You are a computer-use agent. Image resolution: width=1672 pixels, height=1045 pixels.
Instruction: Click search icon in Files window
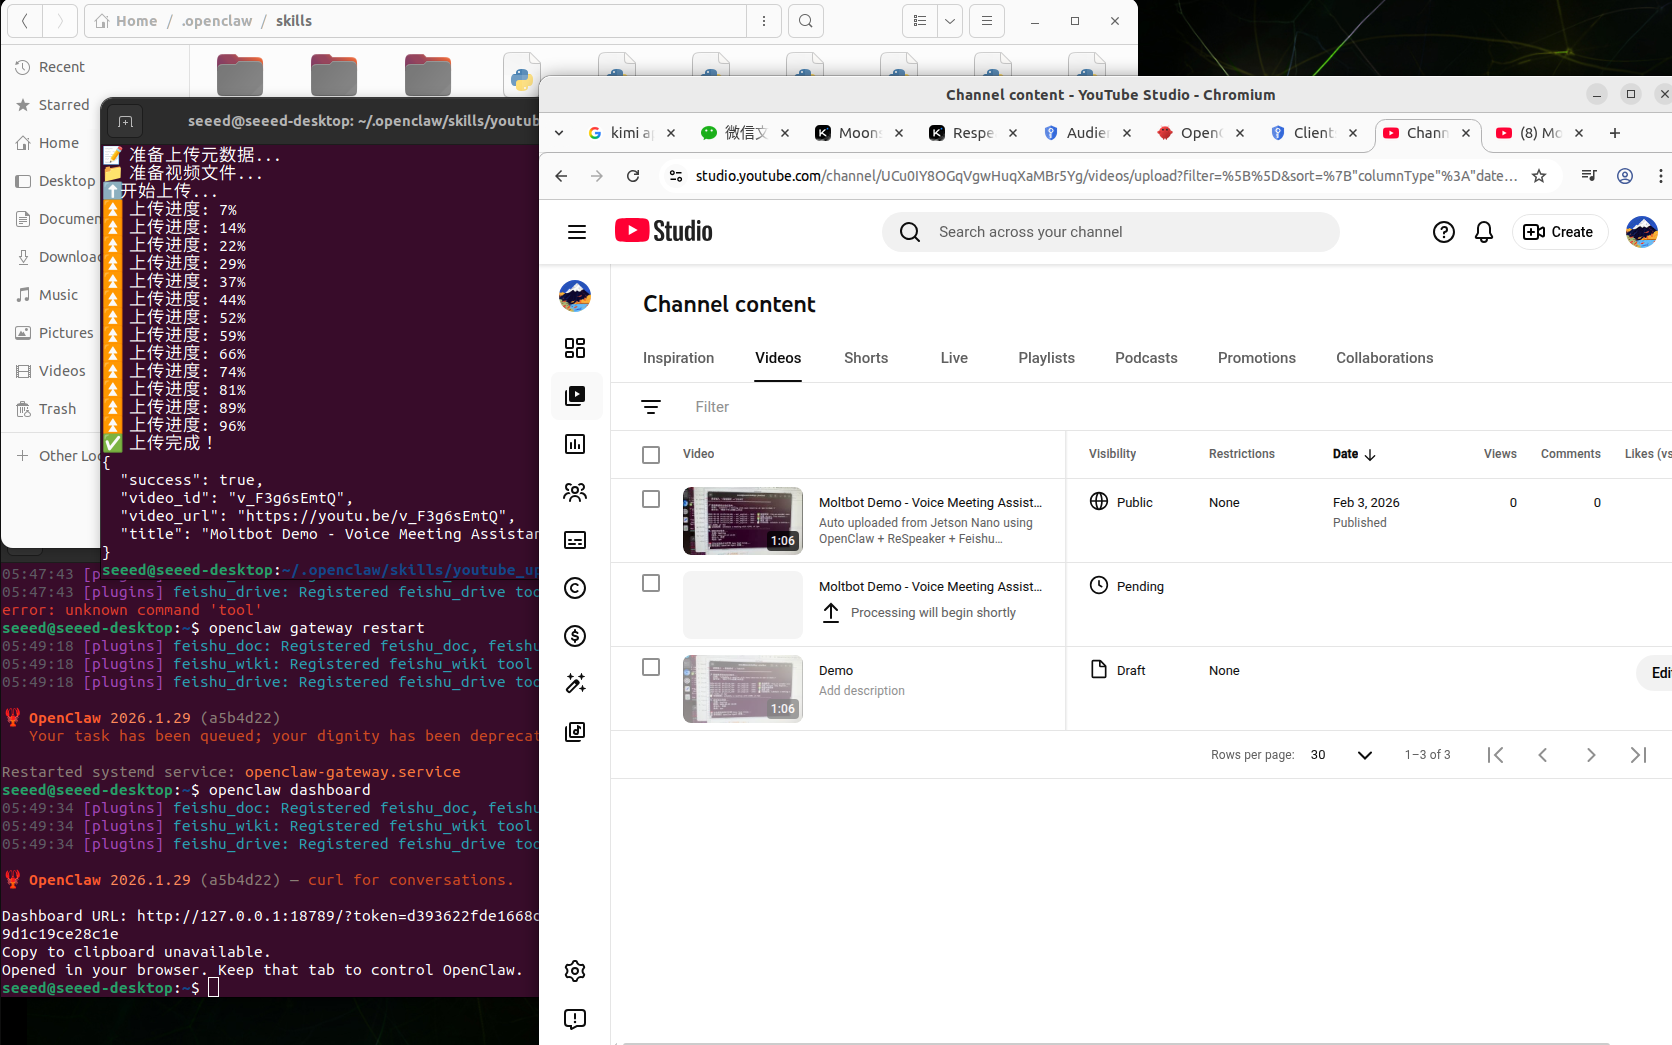point(806,21)
